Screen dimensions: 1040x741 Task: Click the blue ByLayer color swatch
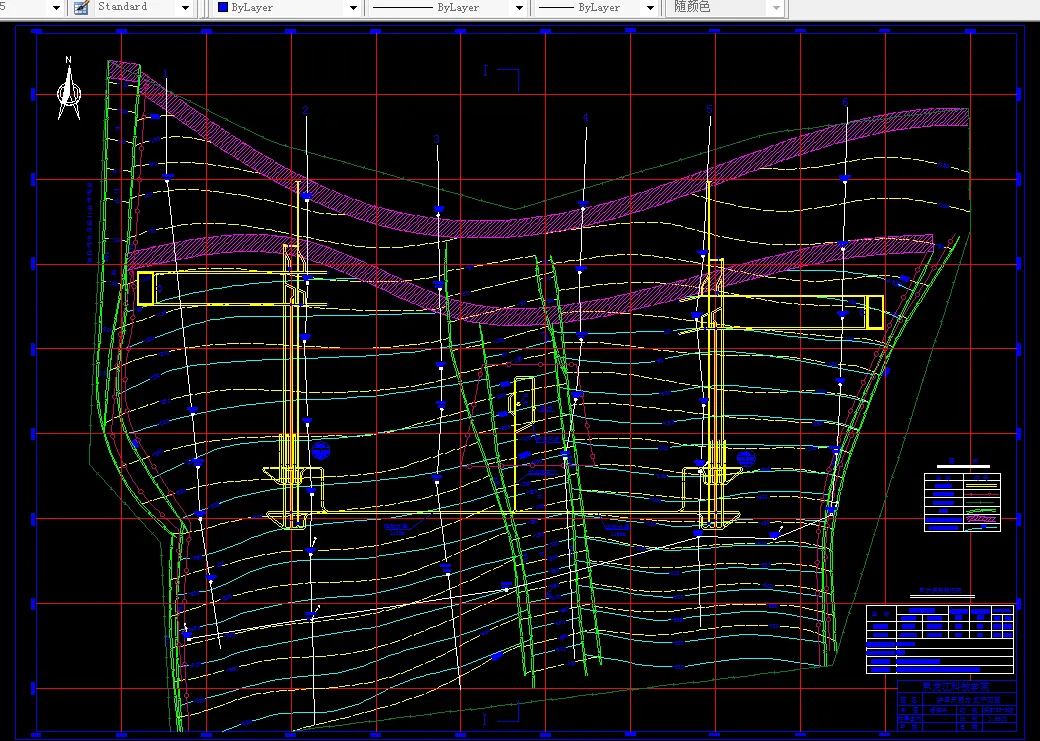[223, 8]
